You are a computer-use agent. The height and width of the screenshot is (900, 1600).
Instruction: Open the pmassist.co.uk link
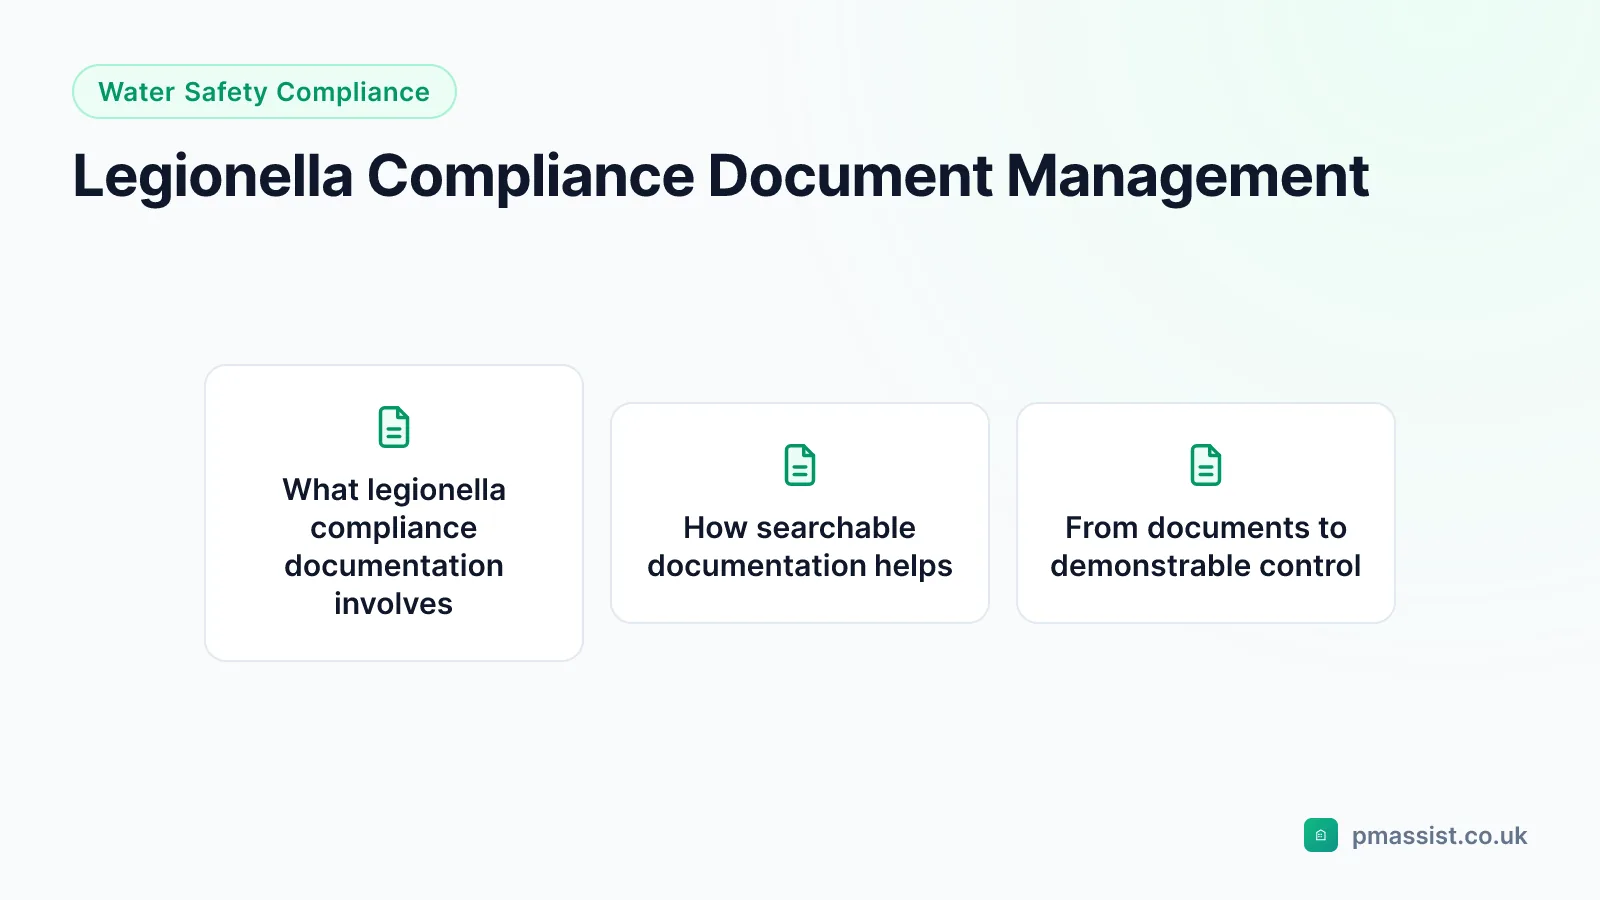click(x=1439, y=836)
